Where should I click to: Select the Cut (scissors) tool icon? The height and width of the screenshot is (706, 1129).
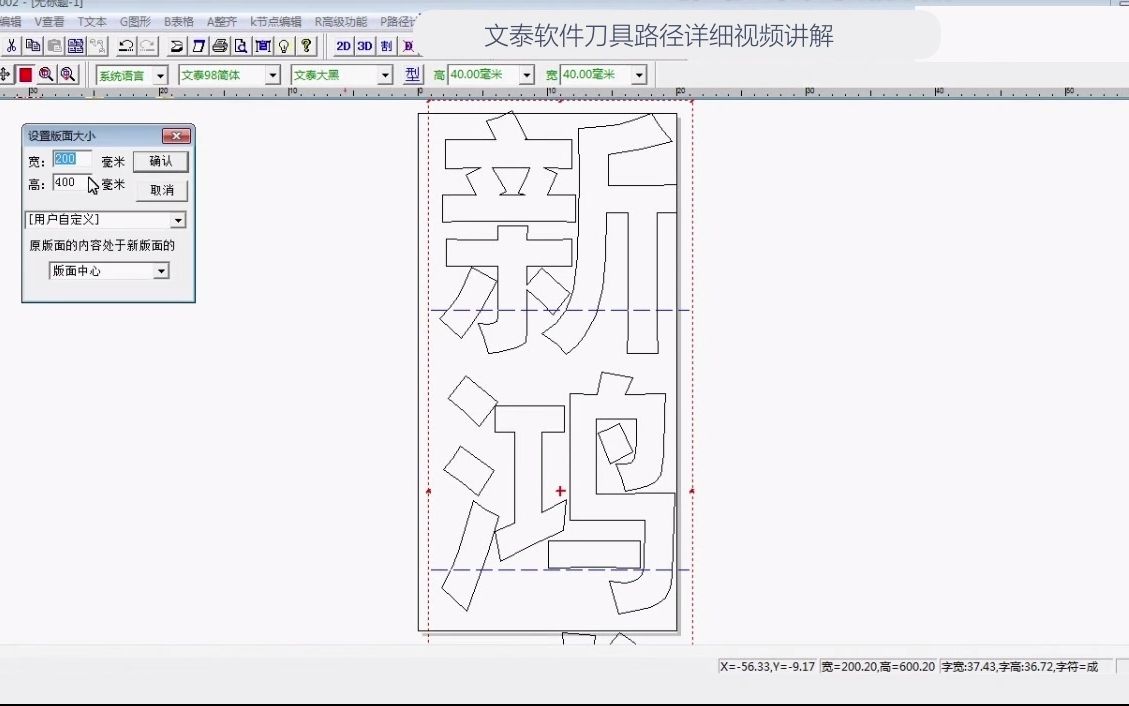pos(13,45)
